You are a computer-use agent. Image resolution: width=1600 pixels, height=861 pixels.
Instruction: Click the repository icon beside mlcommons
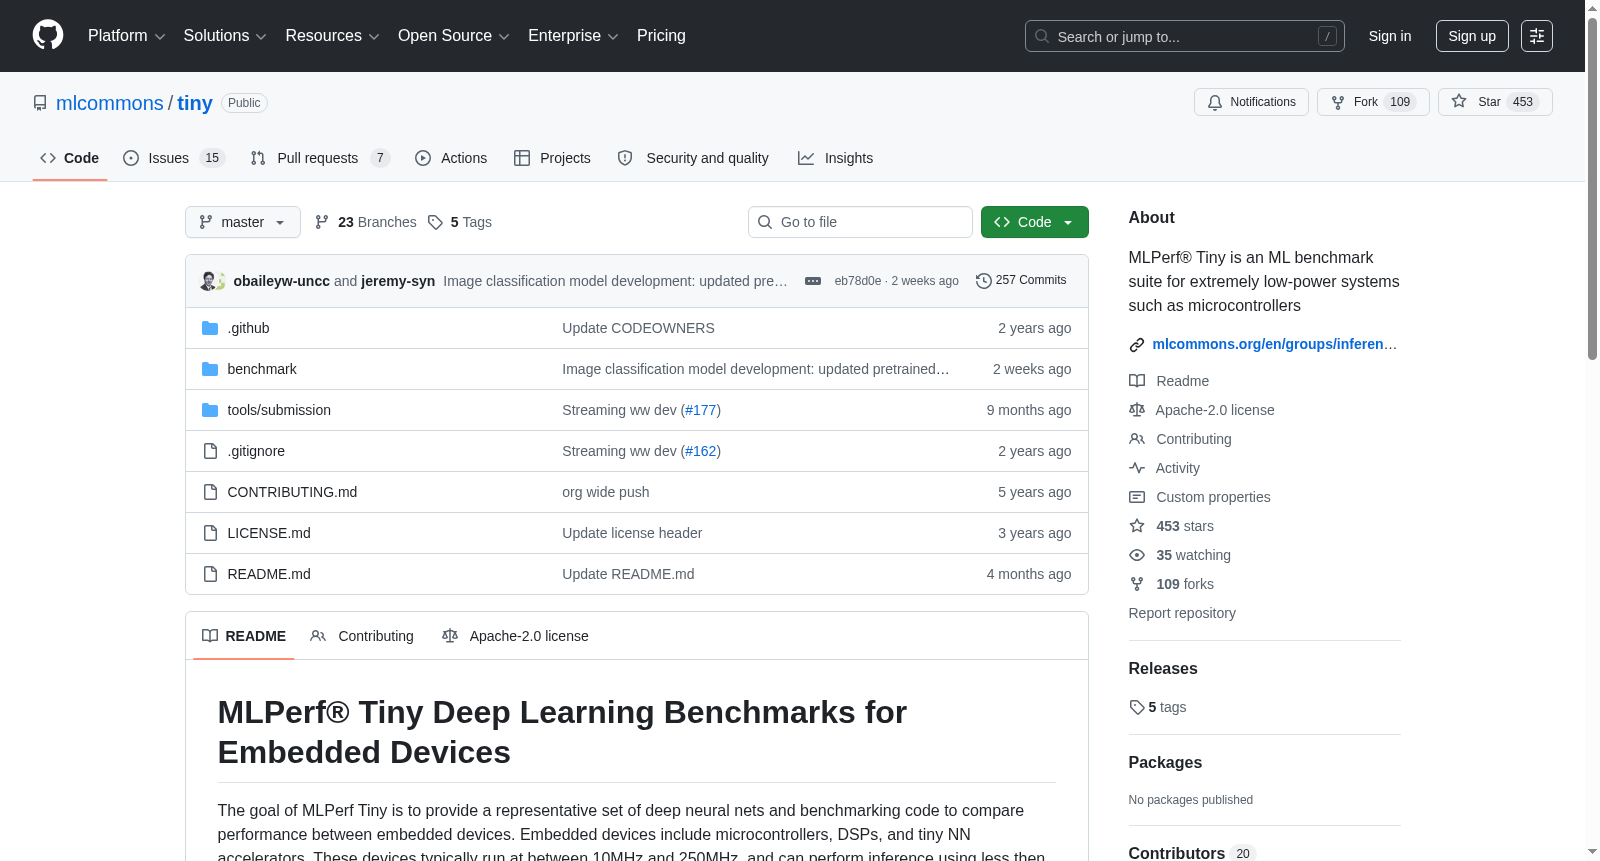point(40,103)
